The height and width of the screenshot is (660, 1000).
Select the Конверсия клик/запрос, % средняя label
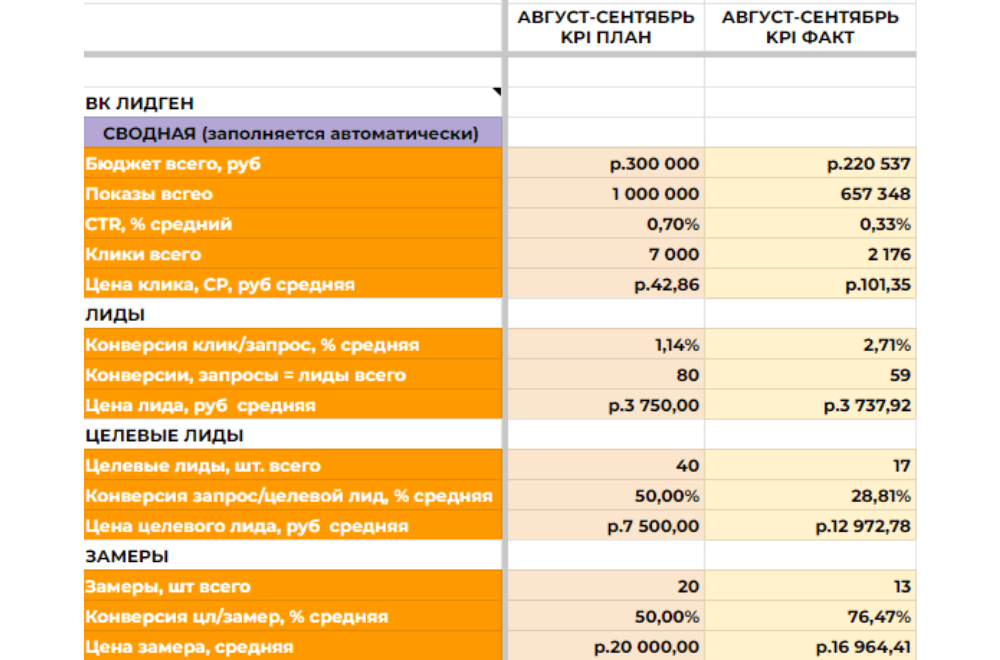(x=293, y=344)
